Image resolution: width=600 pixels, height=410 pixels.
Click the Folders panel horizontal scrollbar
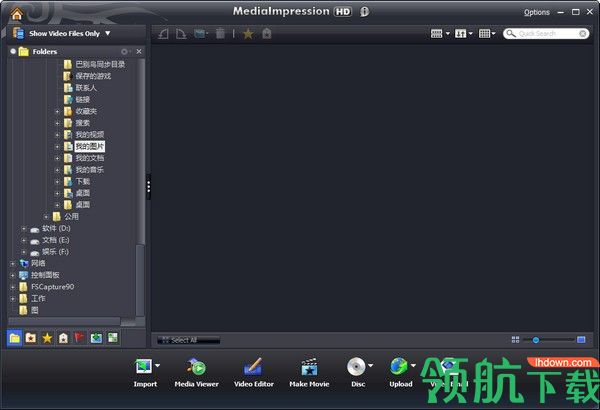click(x=72, y=322)
